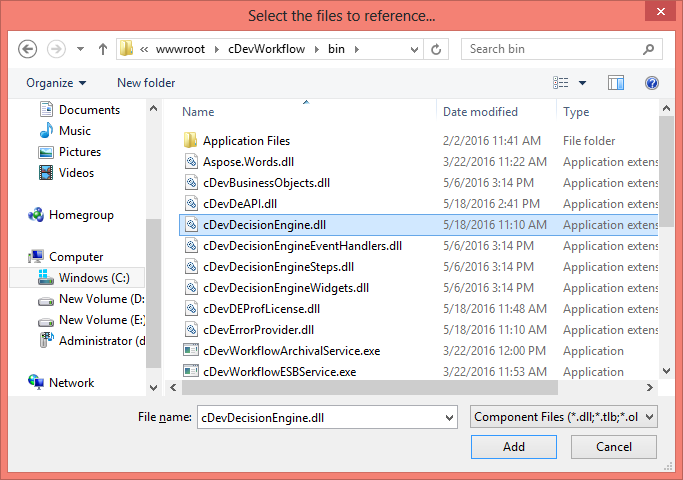Select cDevWorkflowArchivalService.exe file
This screenshot has width=683, height=480.
coord(291,351)
